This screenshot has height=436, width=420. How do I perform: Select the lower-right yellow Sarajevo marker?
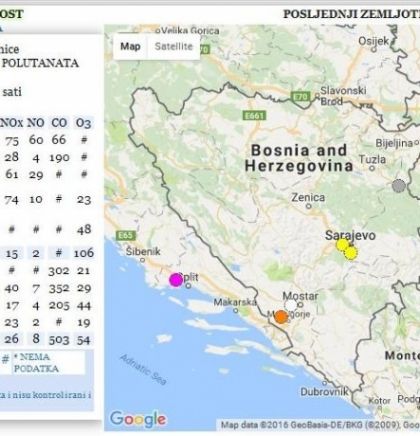click(351, 253)
